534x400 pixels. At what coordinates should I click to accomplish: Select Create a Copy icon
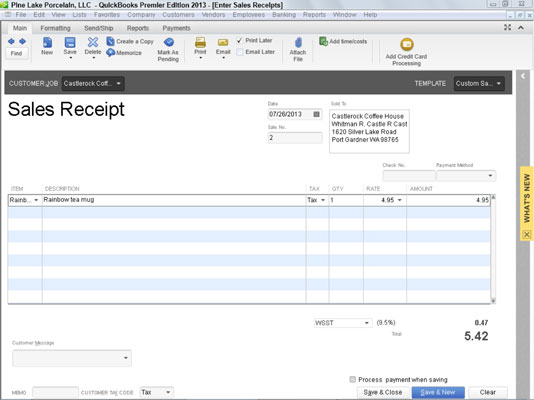[x=110, y=41]
